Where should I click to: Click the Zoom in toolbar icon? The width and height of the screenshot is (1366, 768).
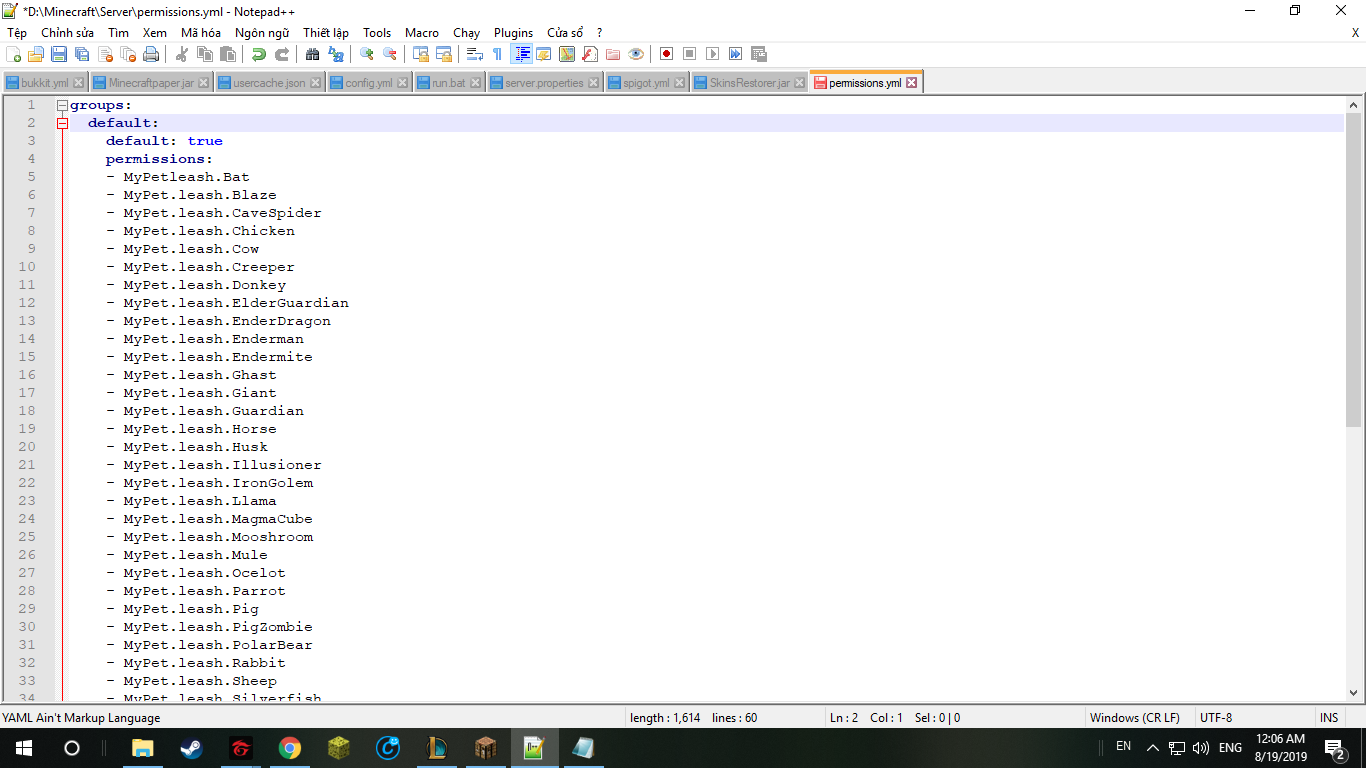point(367,54)
